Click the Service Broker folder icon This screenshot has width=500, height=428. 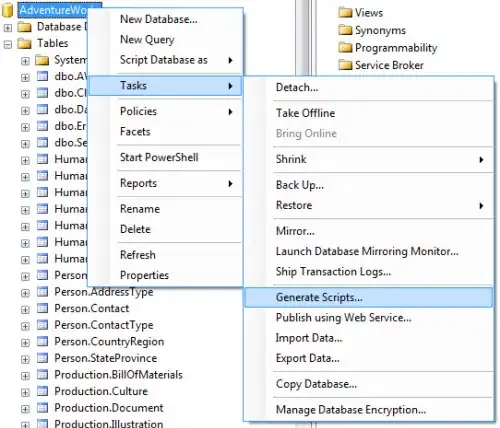coord(345,65)
